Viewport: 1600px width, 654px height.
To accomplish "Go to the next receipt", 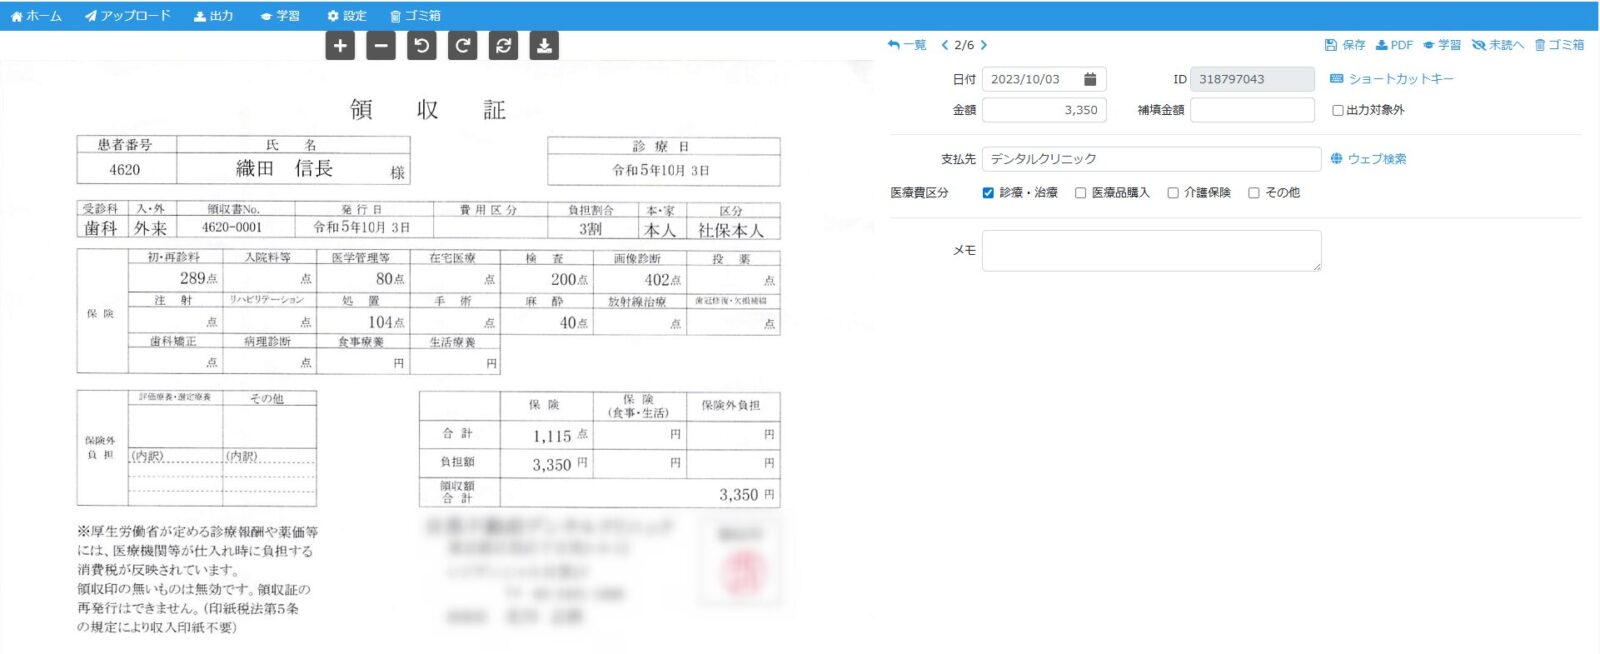I will tap(984, 45).
